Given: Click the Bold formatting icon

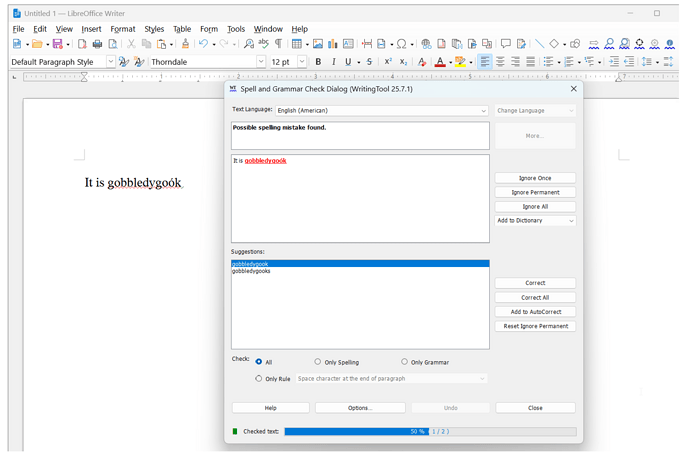Looking at the screenshot, I should (318, 62).
